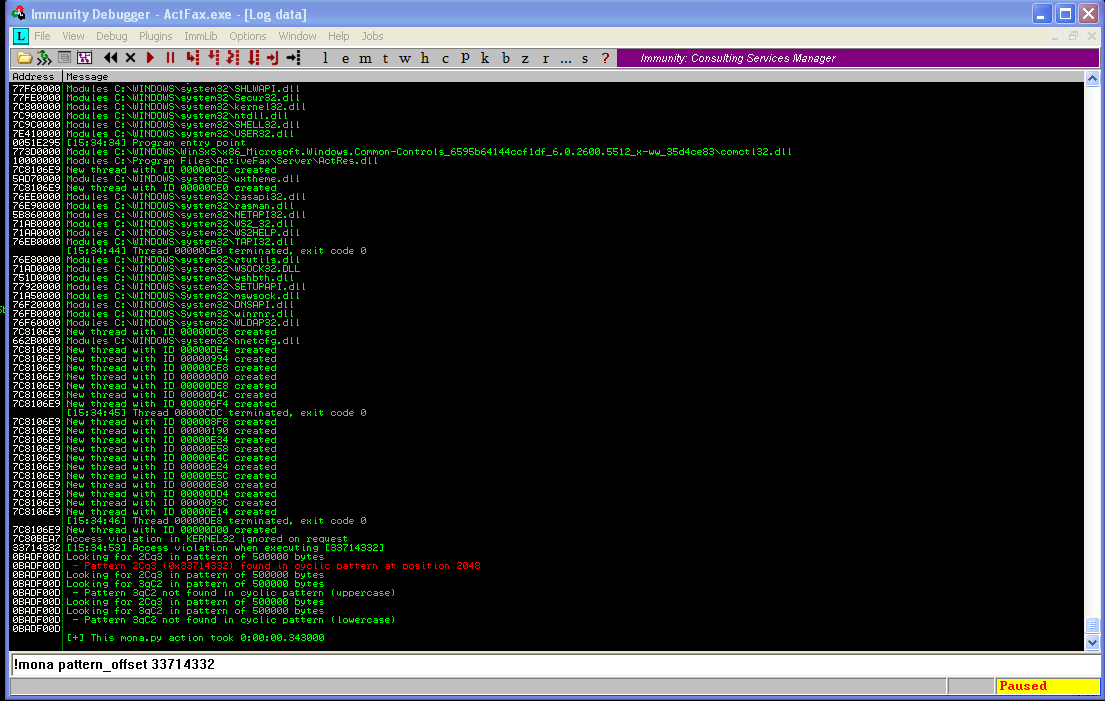
Task: Run the program with red play icon
Action: click(x=150, y=58)
